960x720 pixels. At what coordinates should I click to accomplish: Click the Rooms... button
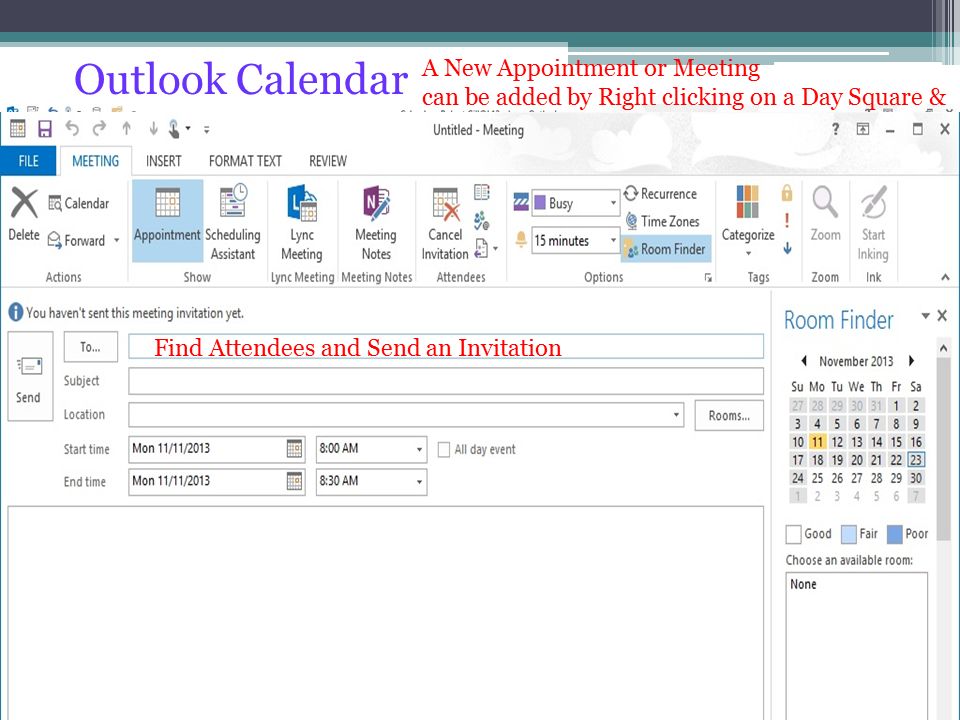click(729, 416)
